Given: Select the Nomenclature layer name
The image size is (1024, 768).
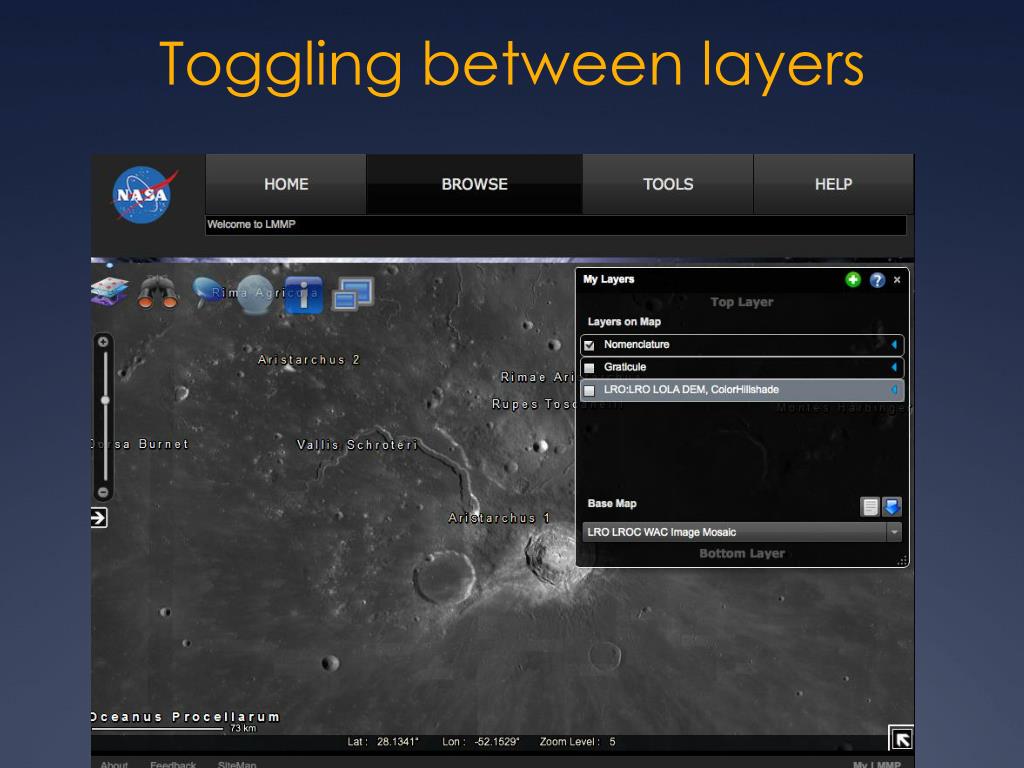Looking at the screenshot, I should point(637,344).
